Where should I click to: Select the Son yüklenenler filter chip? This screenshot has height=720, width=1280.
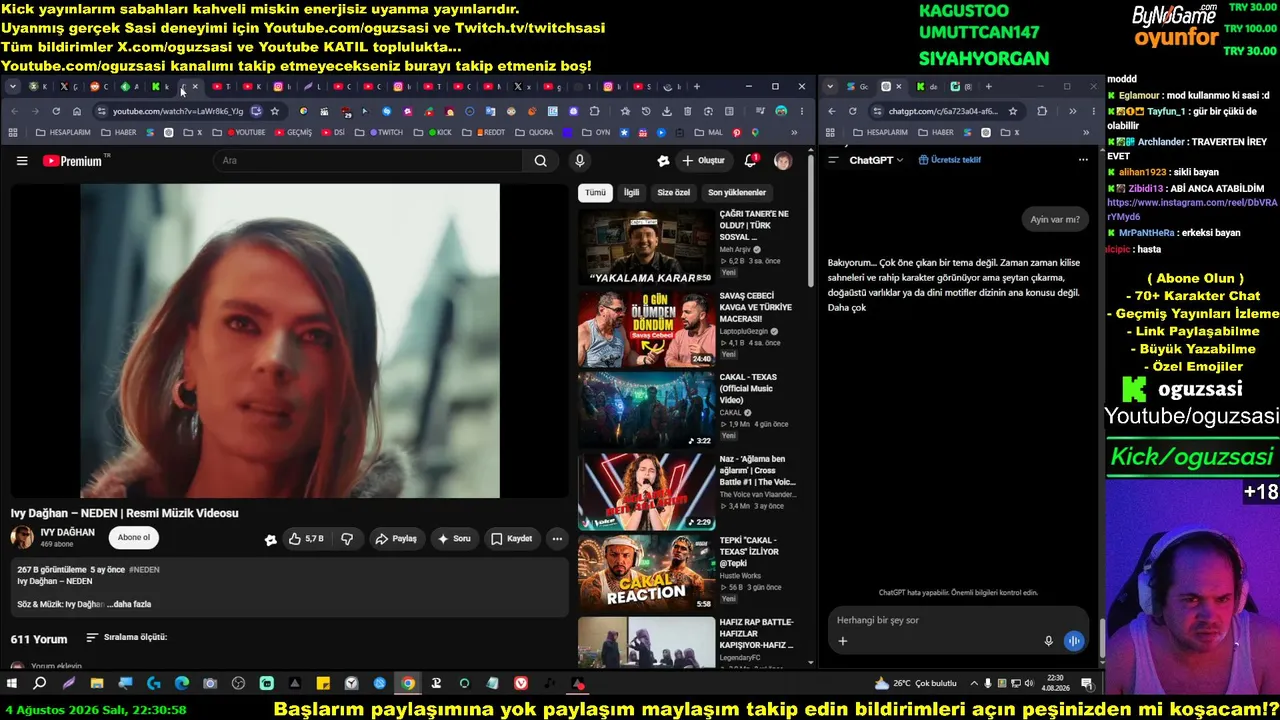pos(737,192)
